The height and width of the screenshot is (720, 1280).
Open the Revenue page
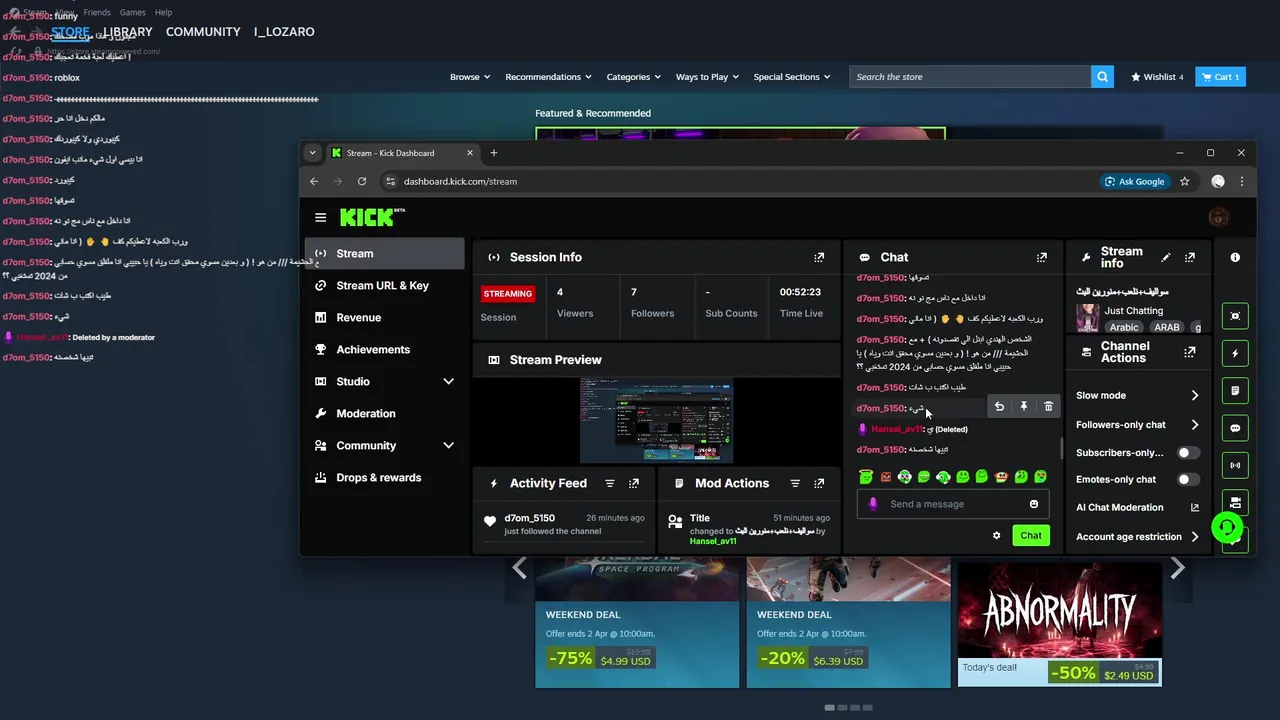(385, 318)
